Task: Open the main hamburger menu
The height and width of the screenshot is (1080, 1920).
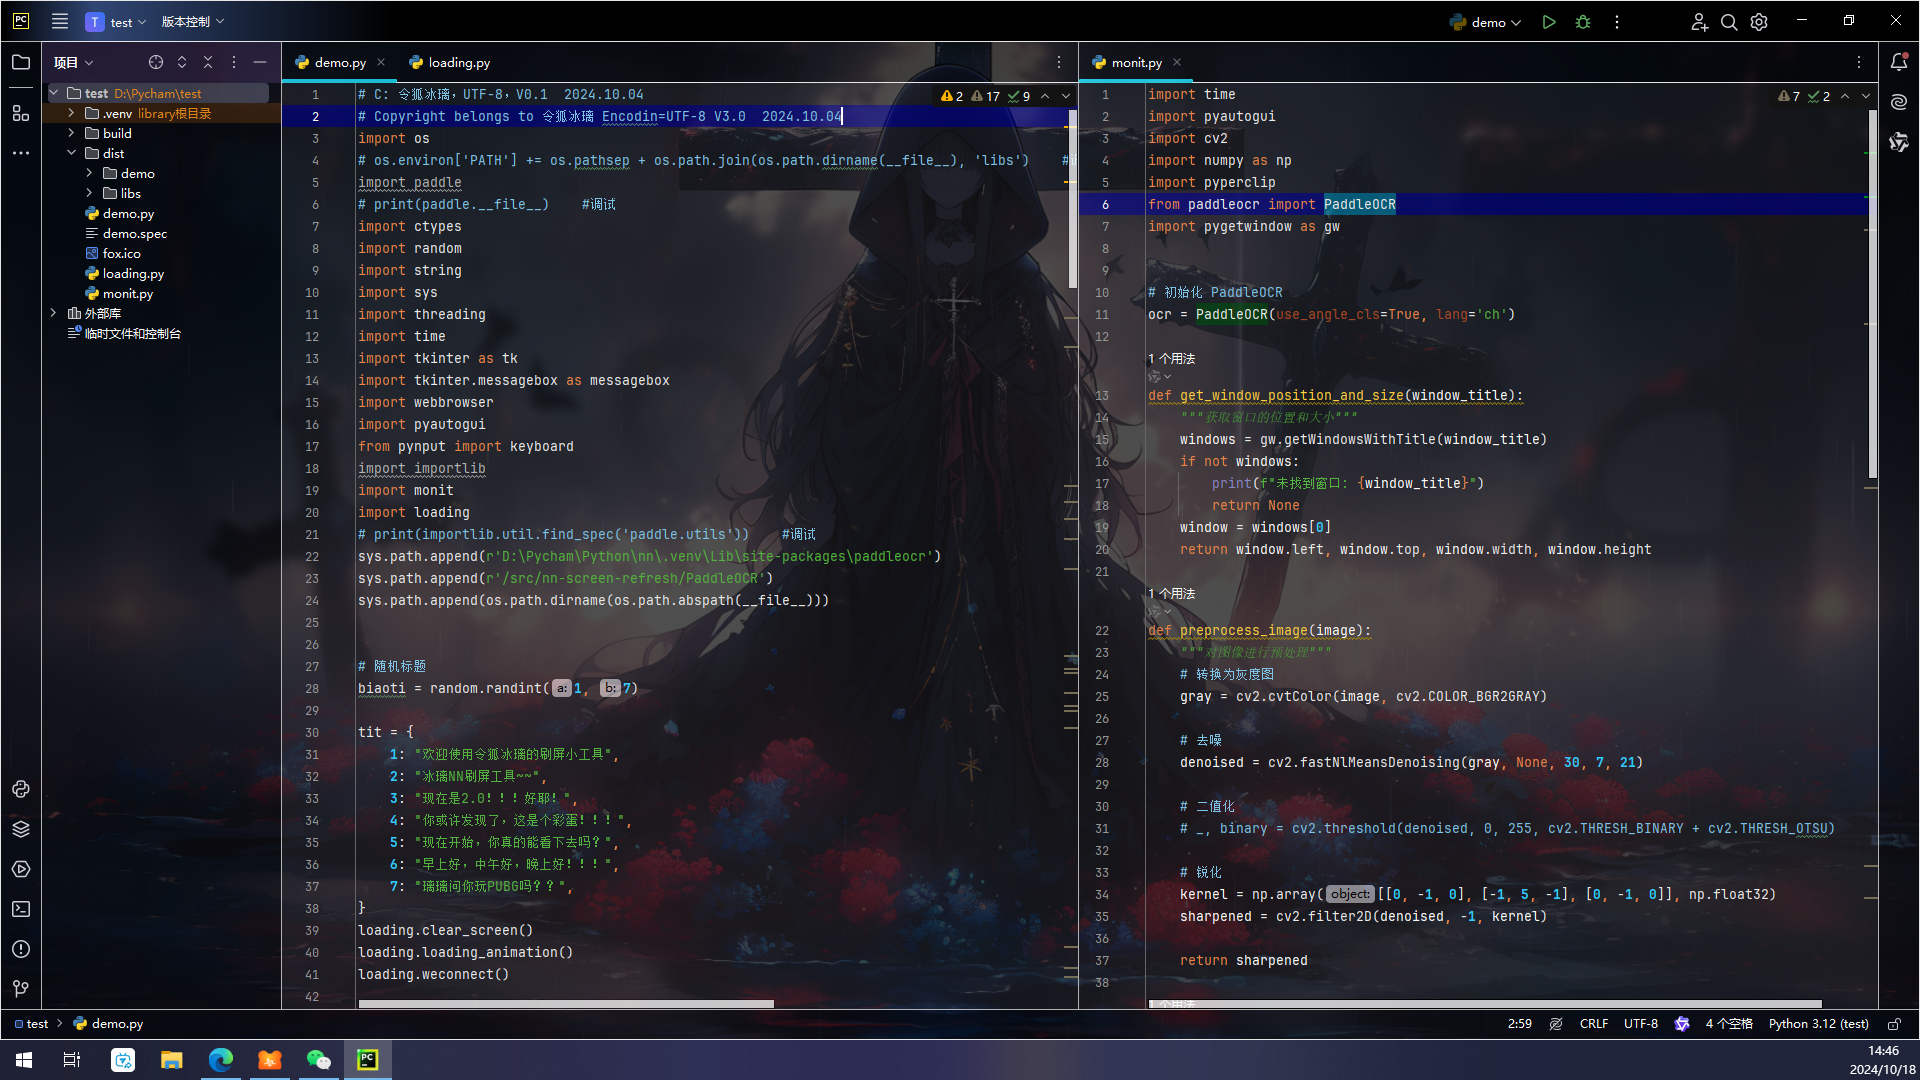Action: (60, 21)
